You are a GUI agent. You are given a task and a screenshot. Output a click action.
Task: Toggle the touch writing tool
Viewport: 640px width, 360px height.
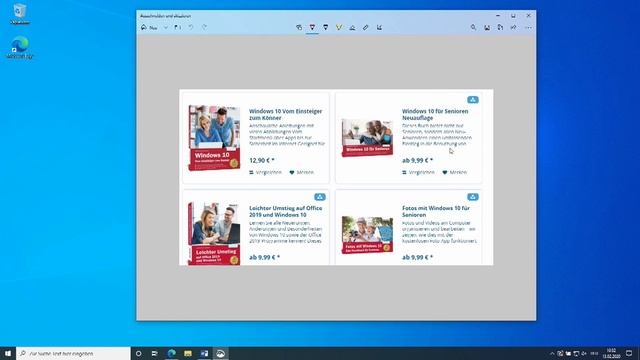(x=299, y=27)
